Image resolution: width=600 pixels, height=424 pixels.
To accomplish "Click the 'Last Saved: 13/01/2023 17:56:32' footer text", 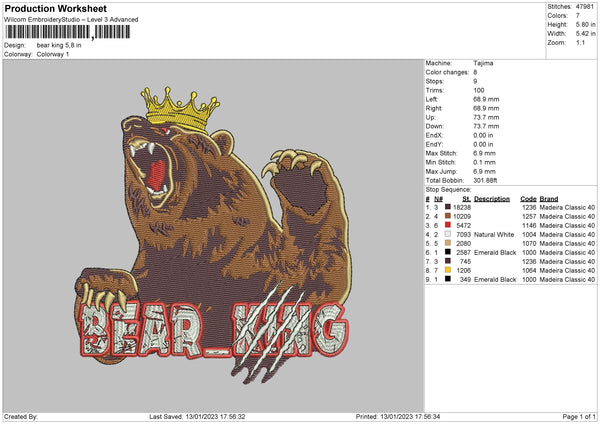I will click(x=197, y=417).
